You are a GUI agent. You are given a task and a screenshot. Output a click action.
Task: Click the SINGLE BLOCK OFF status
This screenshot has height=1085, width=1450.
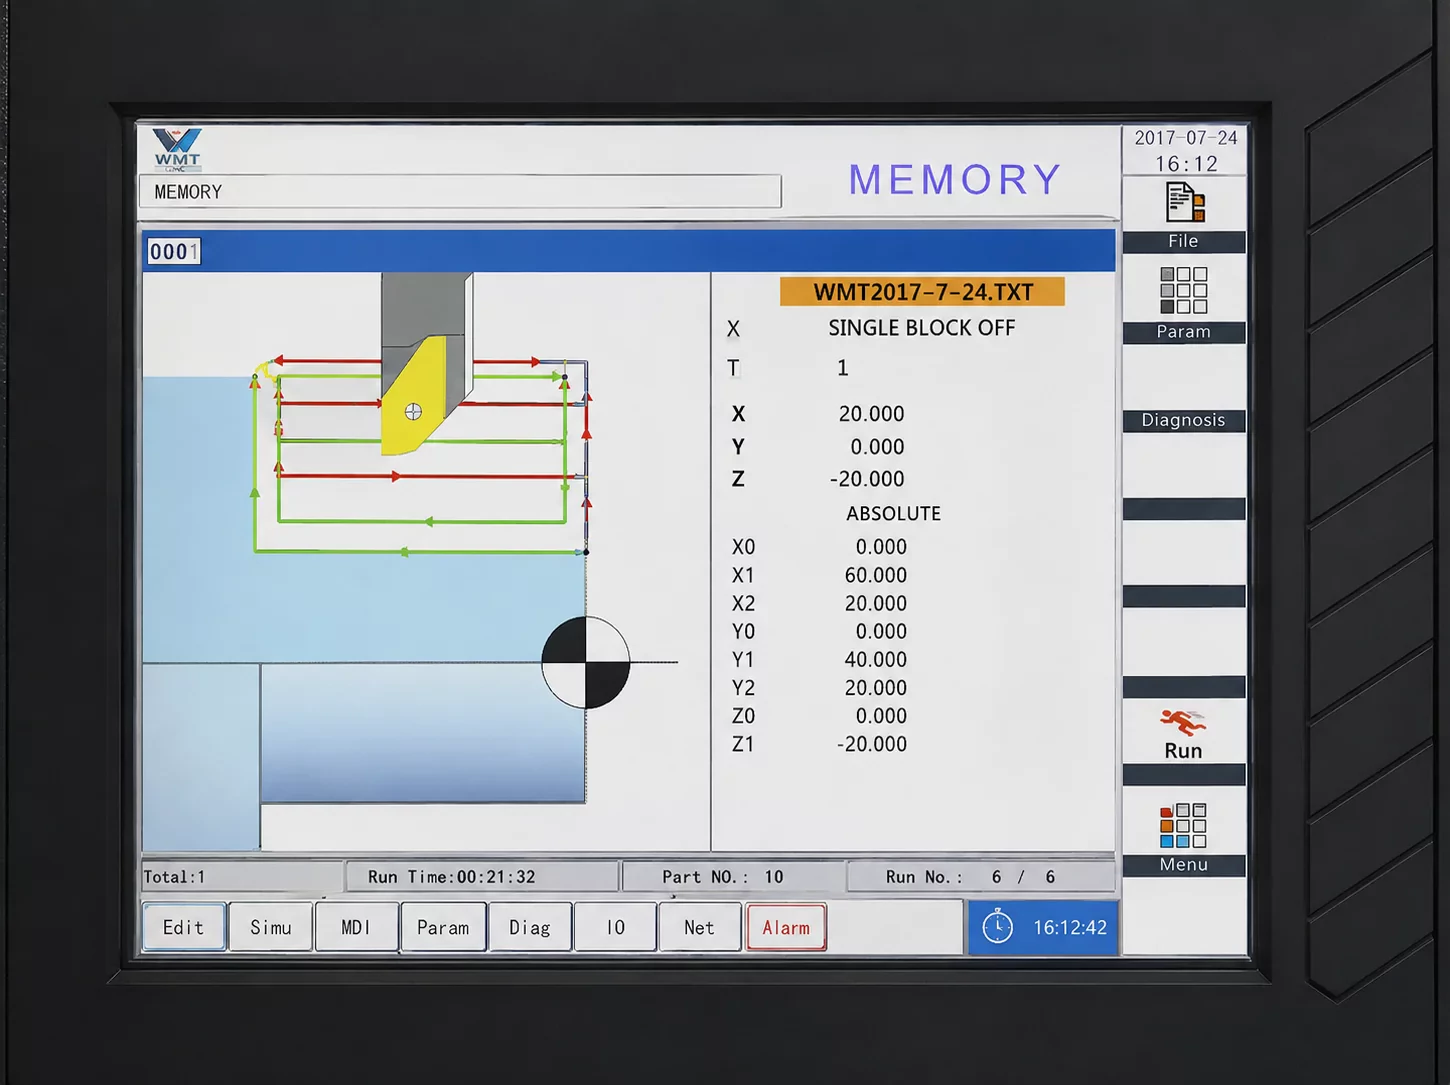point(921,328)
